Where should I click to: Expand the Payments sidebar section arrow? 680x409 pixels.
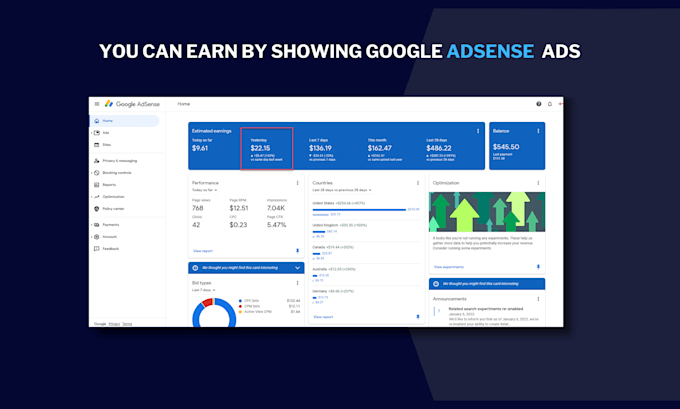92,225
